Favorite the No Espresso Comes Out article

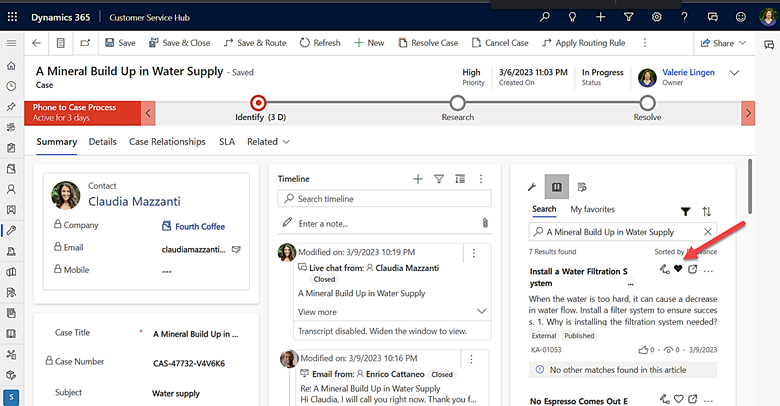[x=678, y=401]
